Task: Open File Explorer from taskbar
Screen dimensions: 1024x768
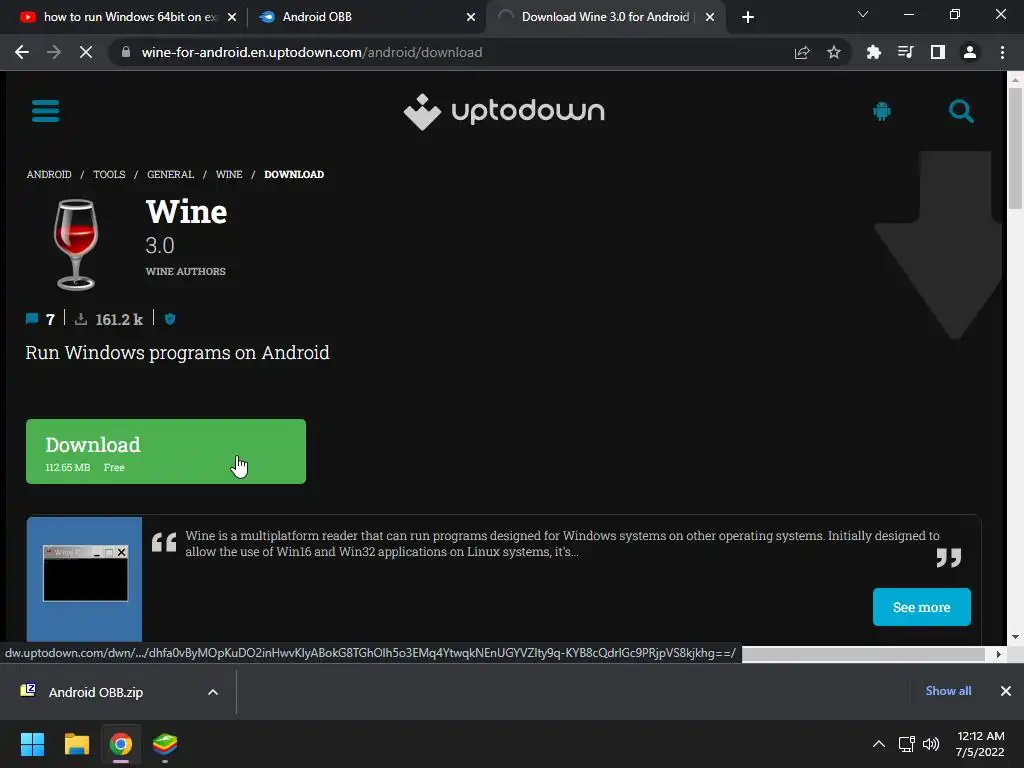Action: pyautogui.click(x=76, y=744)
